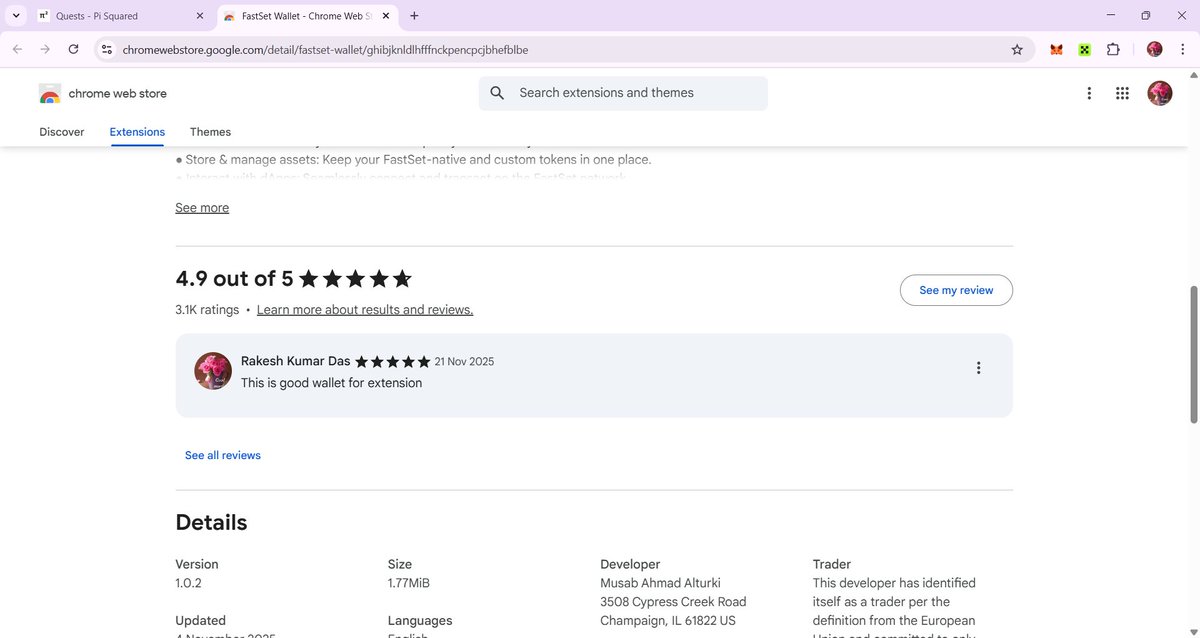The width and height of the screenshot is (1200, 638).
Task: Close the Quests - Pi Squared tab
Action: (199, 16)
